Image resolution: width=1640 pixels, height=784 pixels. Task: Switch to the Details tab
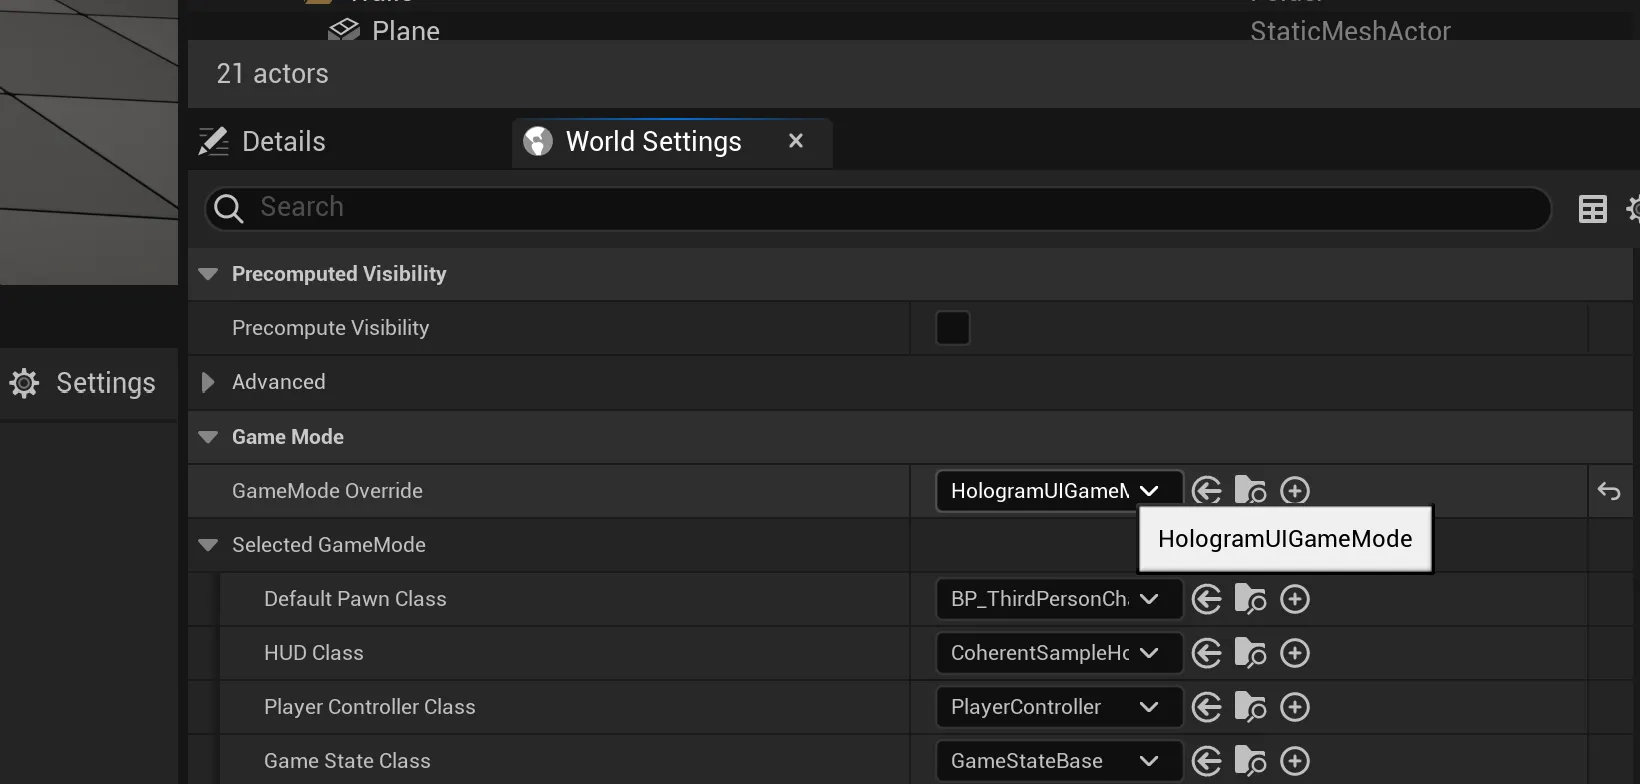(x=283, y=142)
